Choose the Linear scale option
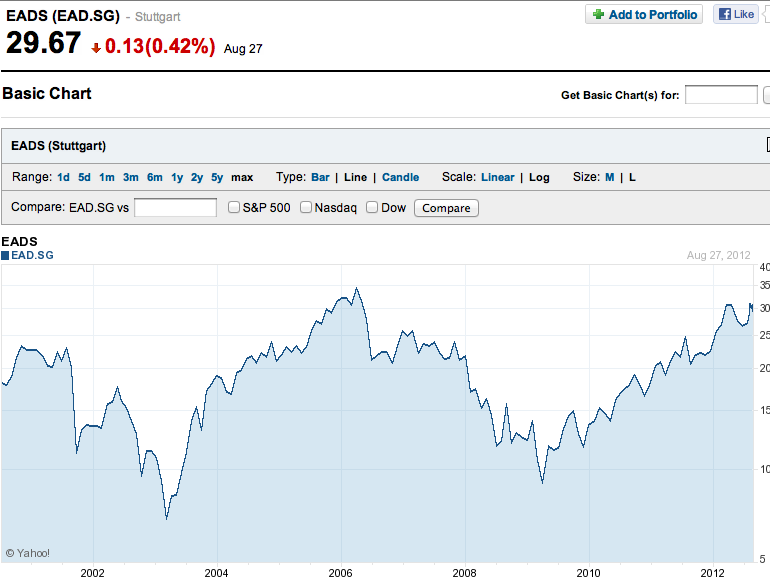This screenshot has height=579, width=770. click(497, 177)
